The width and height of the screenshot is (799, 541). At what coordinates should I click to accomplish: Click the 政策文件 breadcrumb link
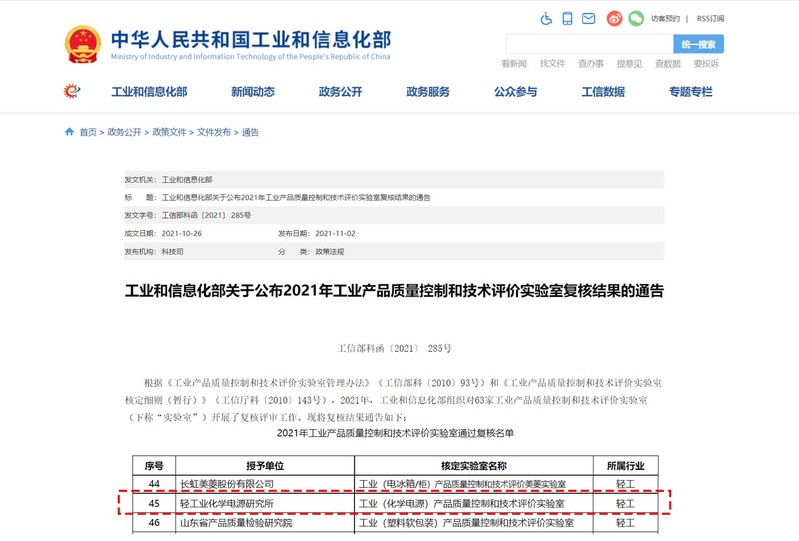(169, 132)
